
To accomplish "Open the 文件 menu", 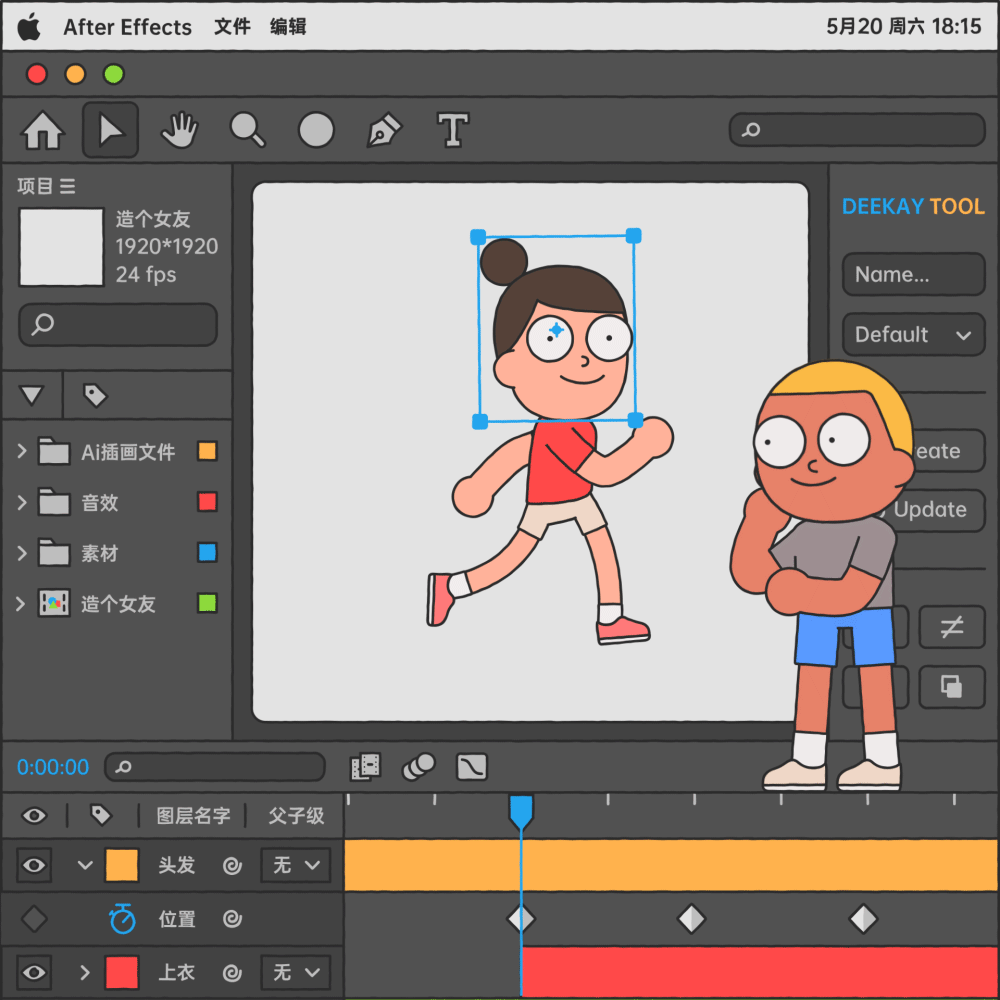I will [x=232, y=27].
